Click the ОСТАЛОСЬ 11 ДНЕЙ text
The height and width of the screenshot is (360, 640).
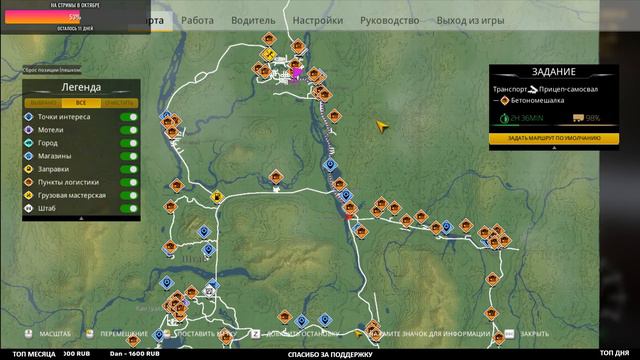[75, 29]
